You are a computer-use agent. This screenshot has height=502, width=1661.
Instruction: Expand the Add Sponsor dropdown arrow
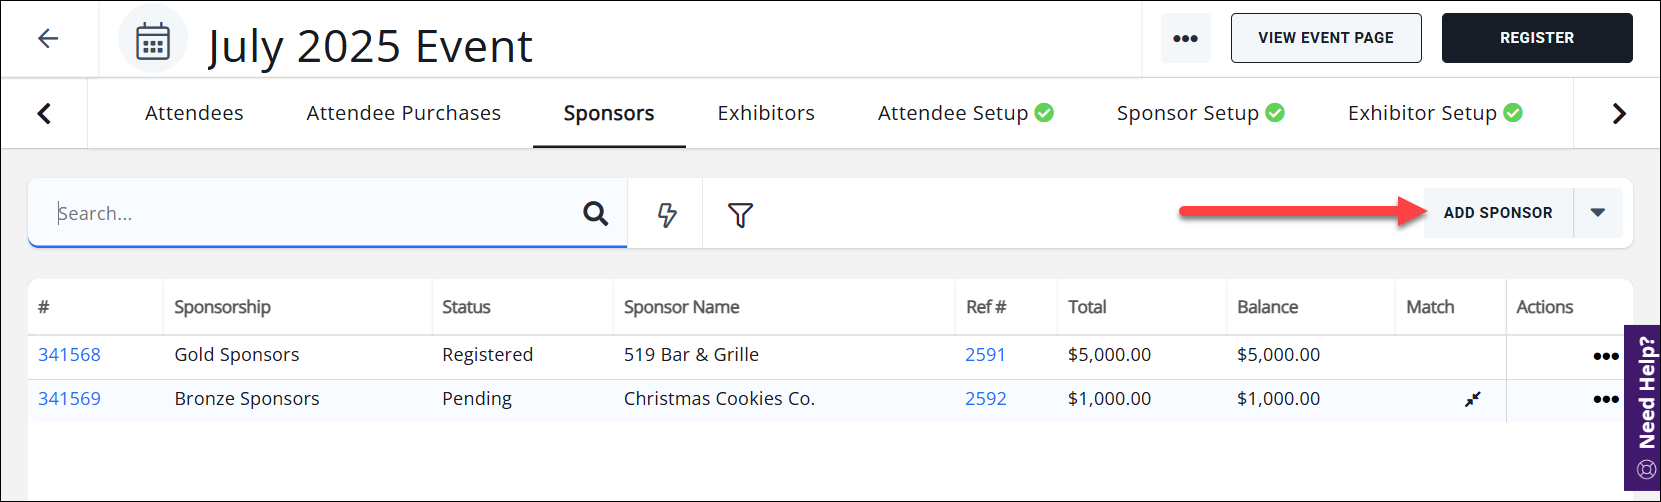(x=1598, y=213)
